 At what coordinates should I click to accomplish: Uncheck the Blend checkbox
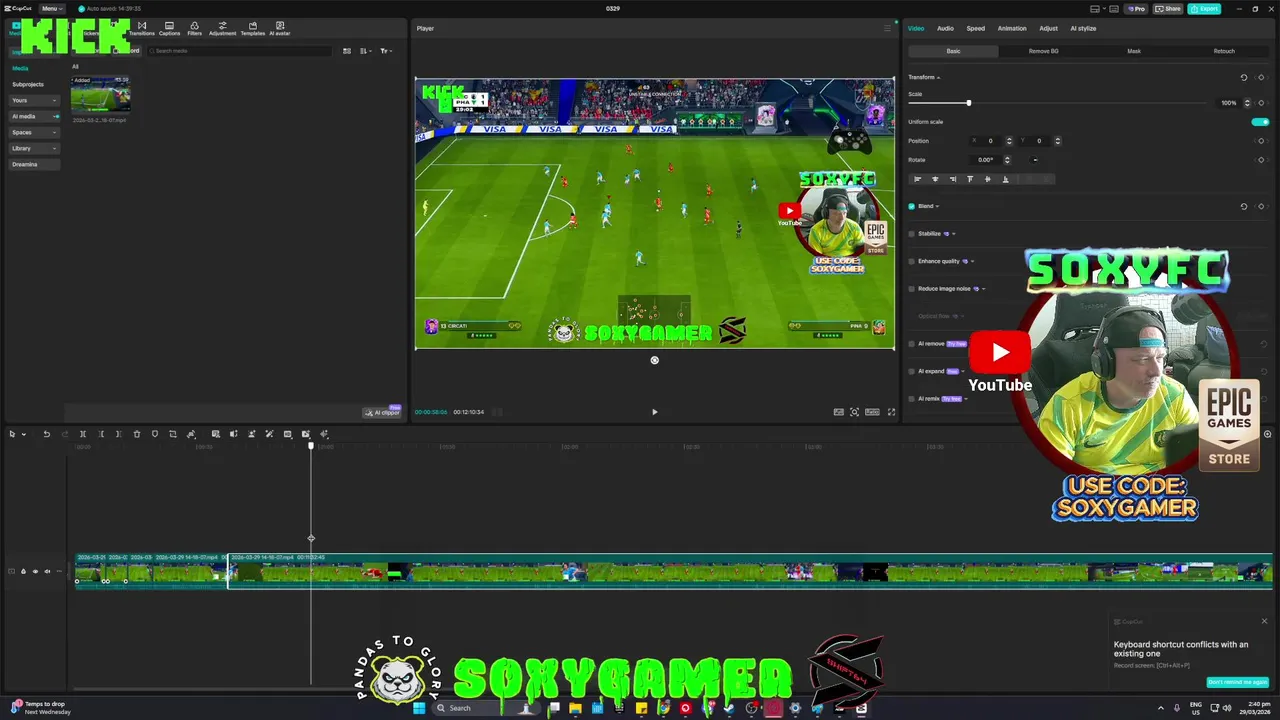(x=911, y=206)
